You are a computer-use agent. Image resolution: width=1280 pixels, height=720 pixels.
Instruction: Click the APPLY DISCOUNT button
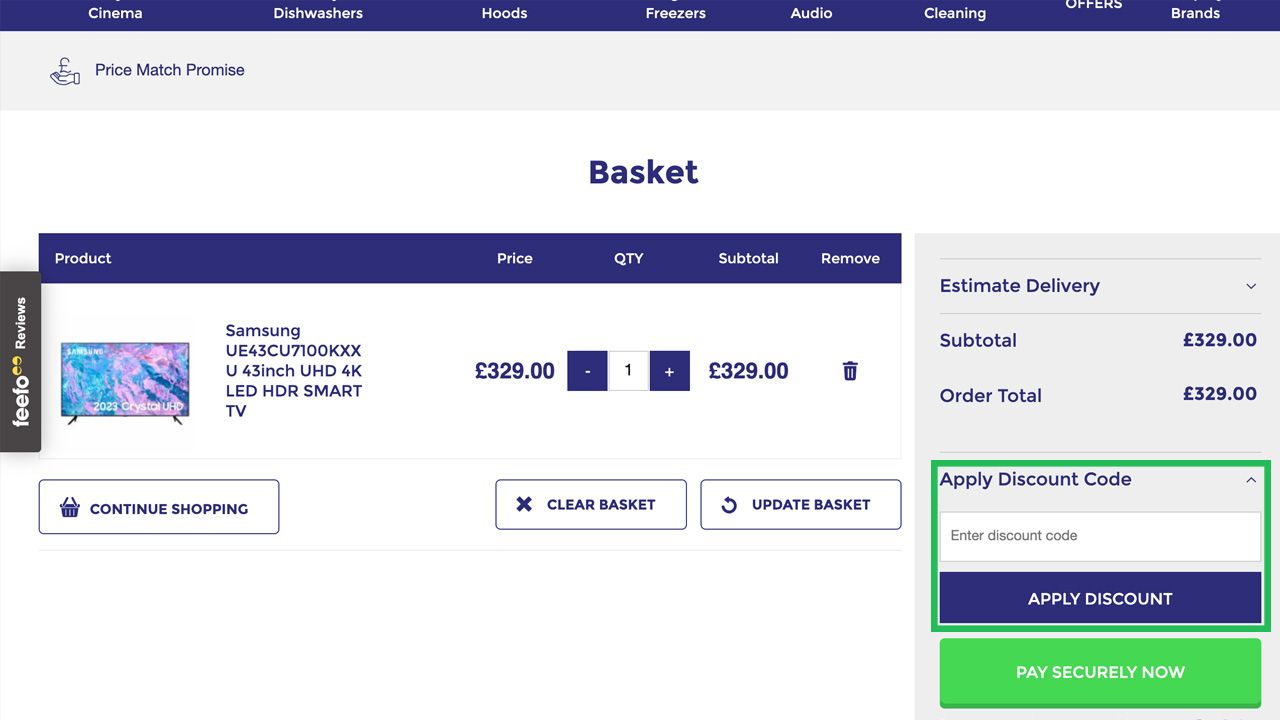point(1100,598)
